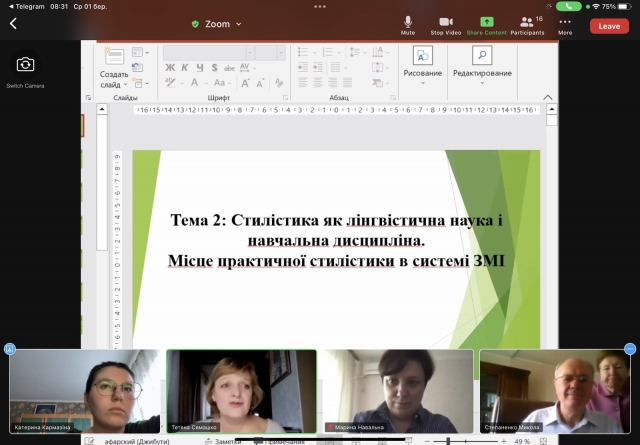Viewport: 640px width, 445px height.
Task: Tap the Switch Camera icon
Action: [25, 66]
